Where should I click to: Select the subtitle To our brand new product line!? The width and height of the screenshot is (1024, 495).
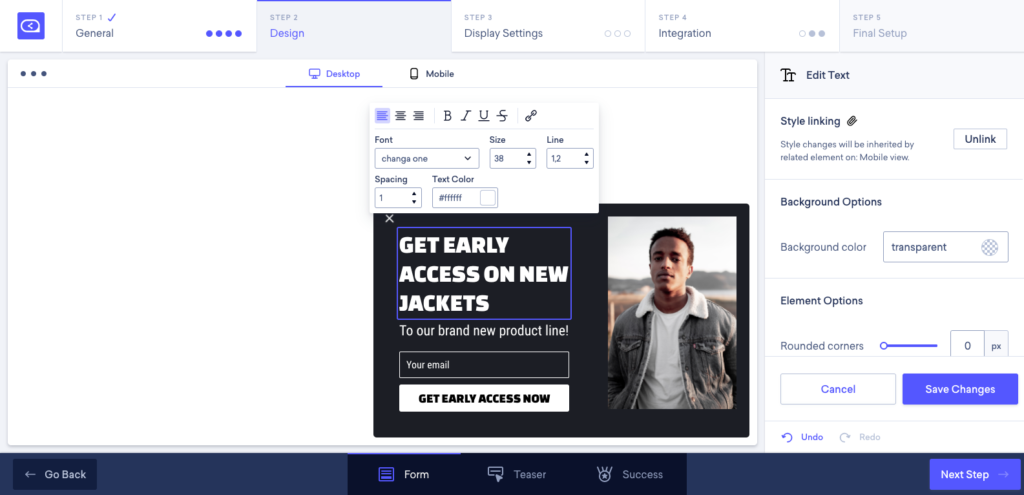tap(484, 330)
